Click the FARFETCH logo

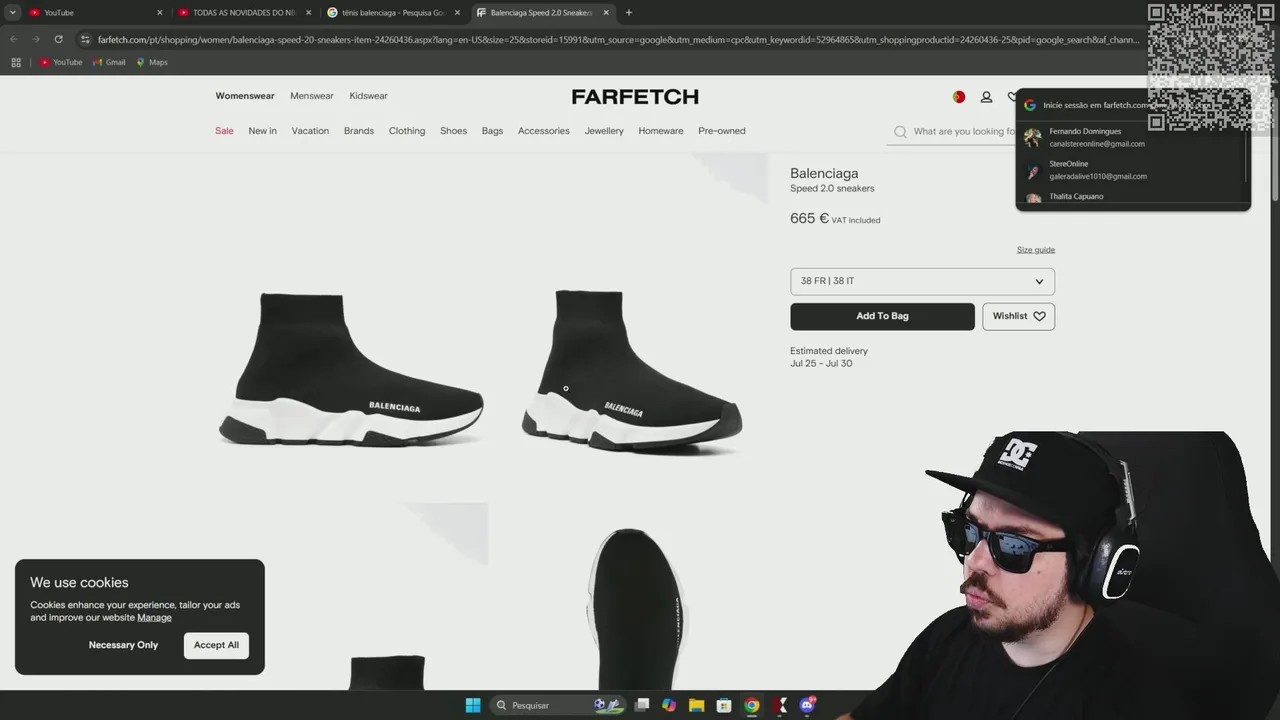635,97
